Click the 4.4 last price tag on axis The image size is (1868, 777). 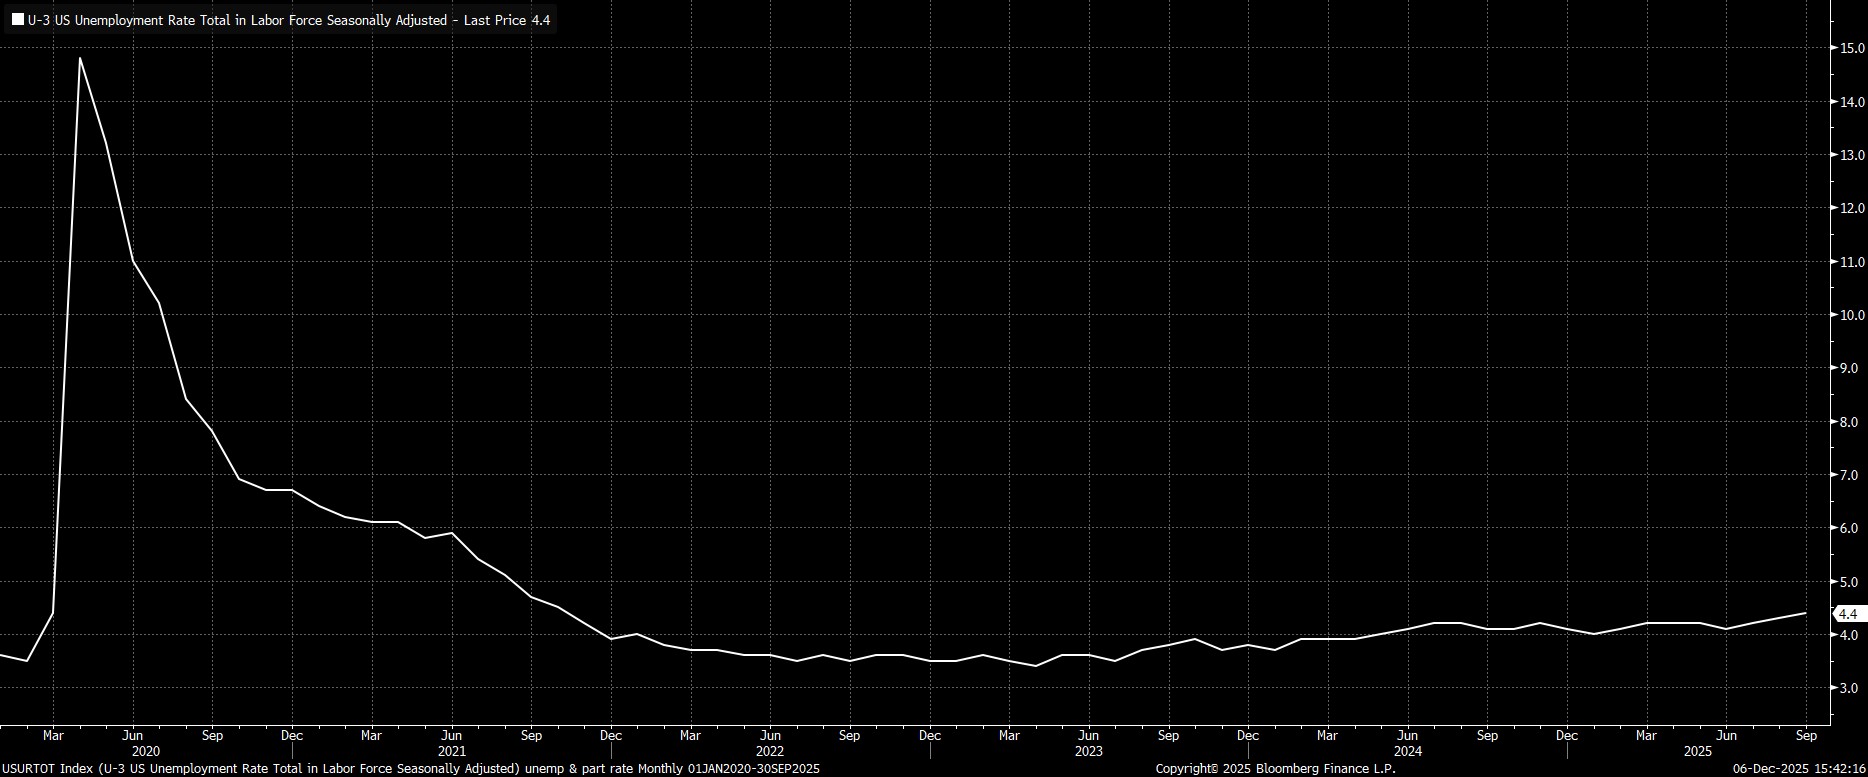point(1847,614)
